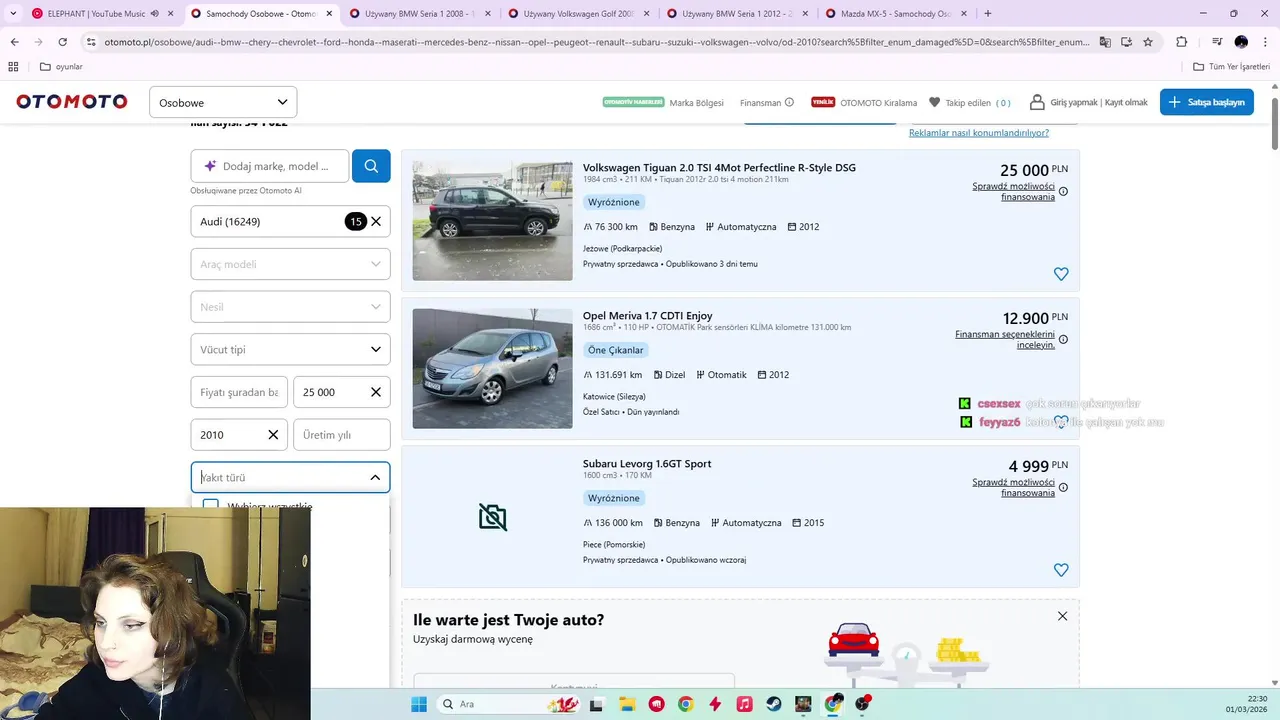Click the Satışa başlayın button
The image size is (1280, 720).
pyautogui.click(x=1207, y=102)
